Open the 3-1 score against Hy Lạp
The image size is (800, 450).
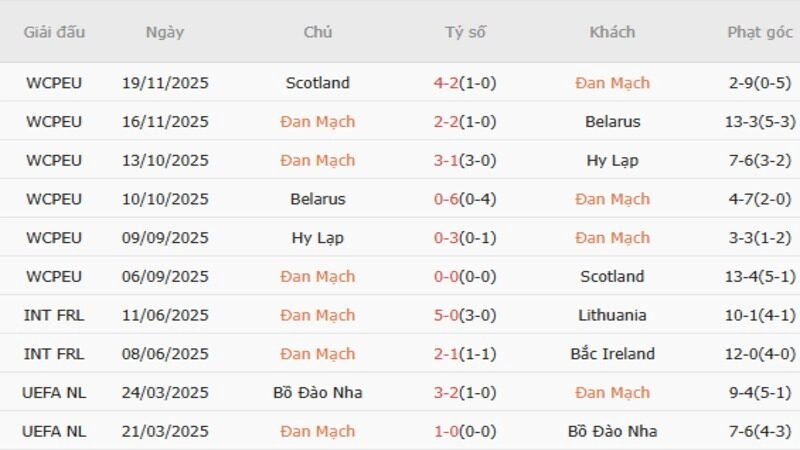coord(465,161)
